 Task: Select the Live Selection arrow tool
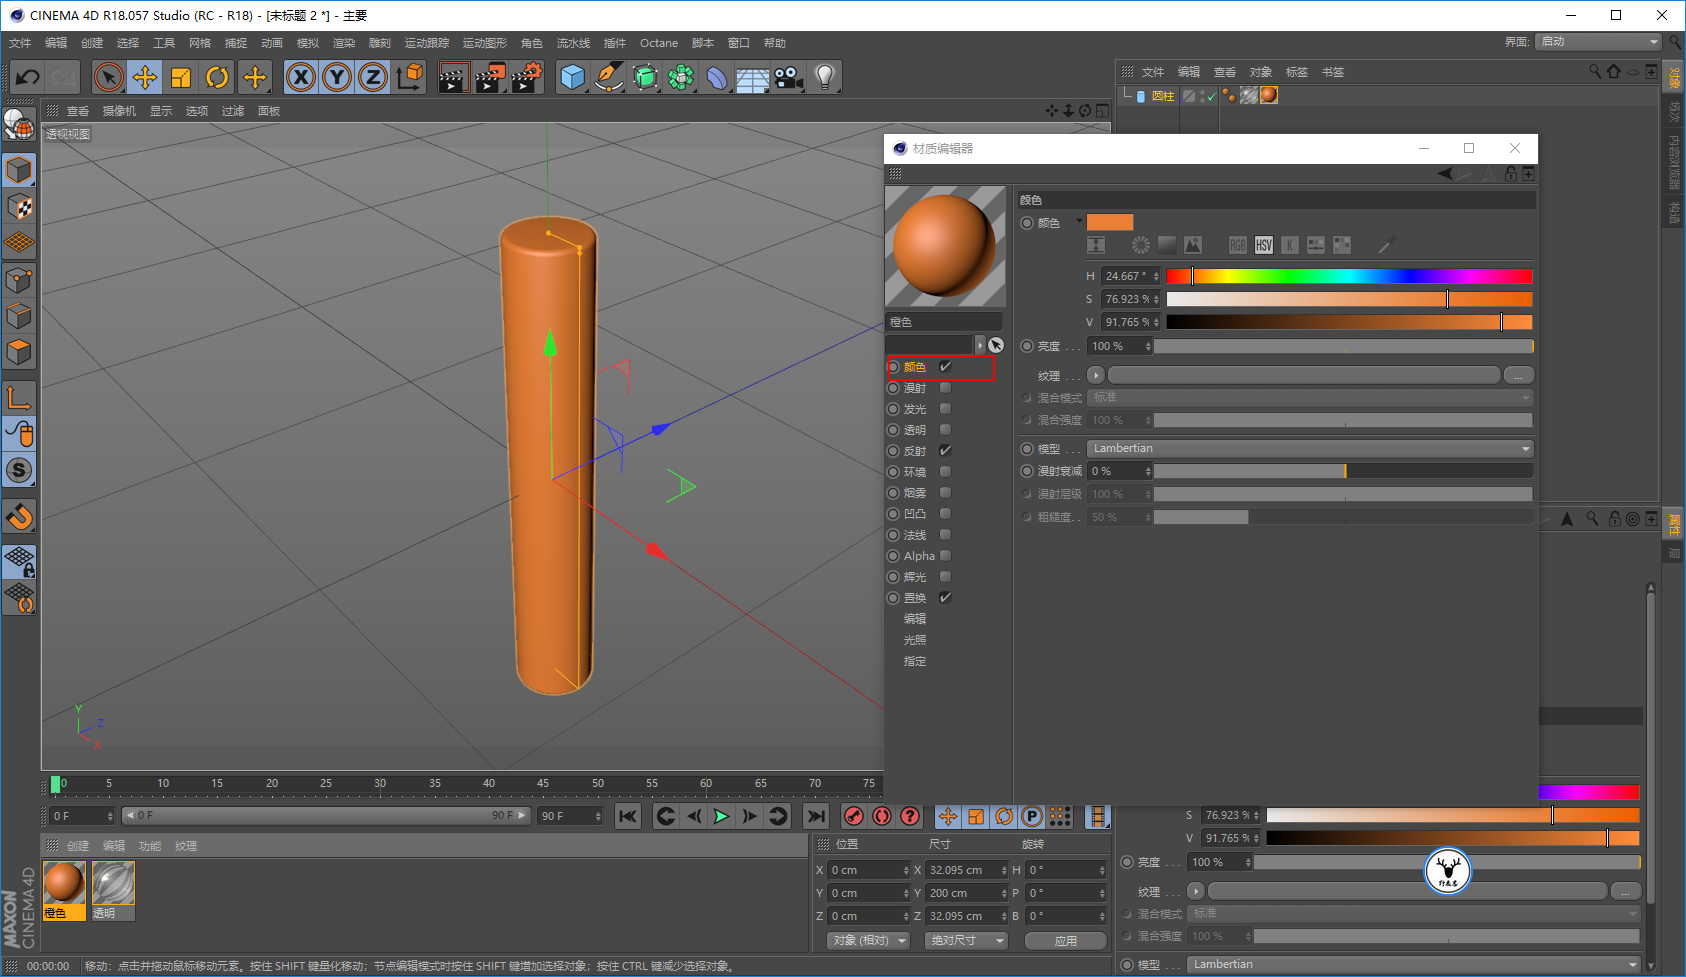point(109,77)
